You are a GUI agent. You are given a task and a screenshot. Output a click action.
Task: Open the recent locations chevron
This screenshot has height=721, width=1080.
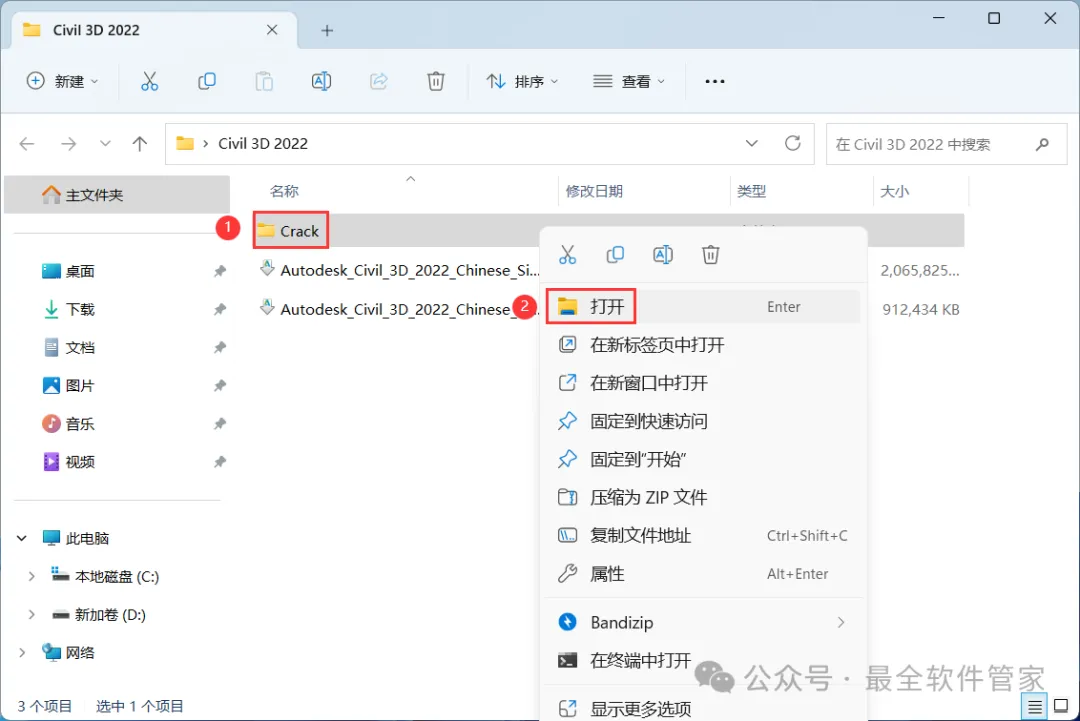105,144
